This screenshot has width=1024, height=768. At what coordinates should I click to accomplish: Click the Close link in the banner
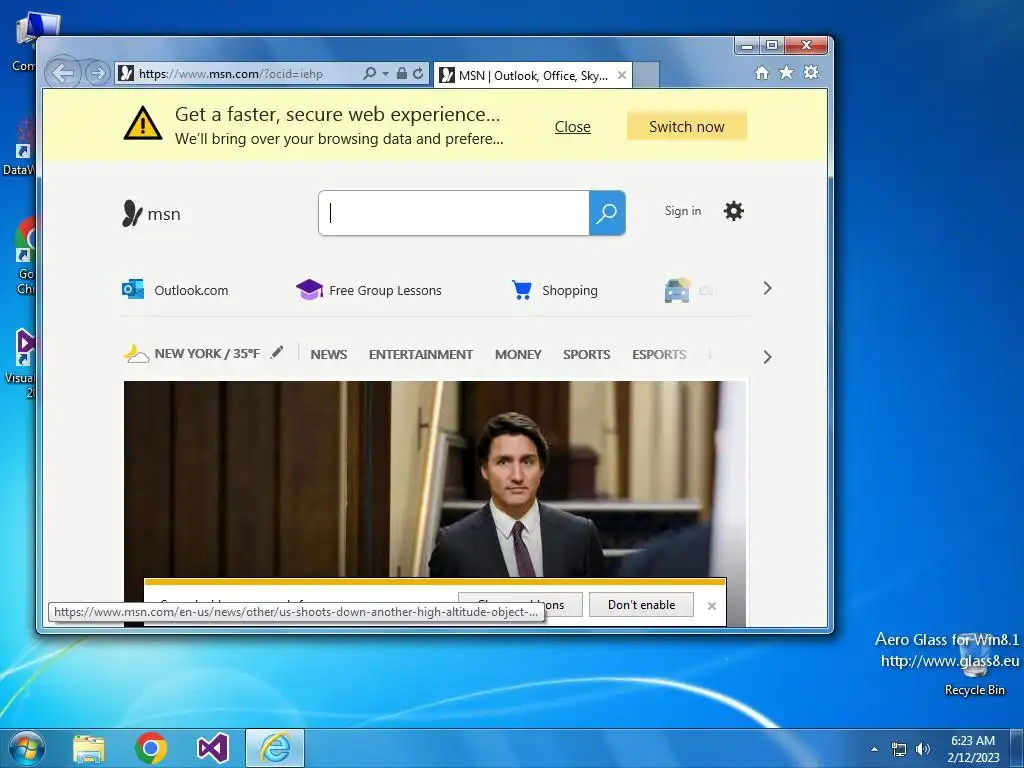(573, 127)
